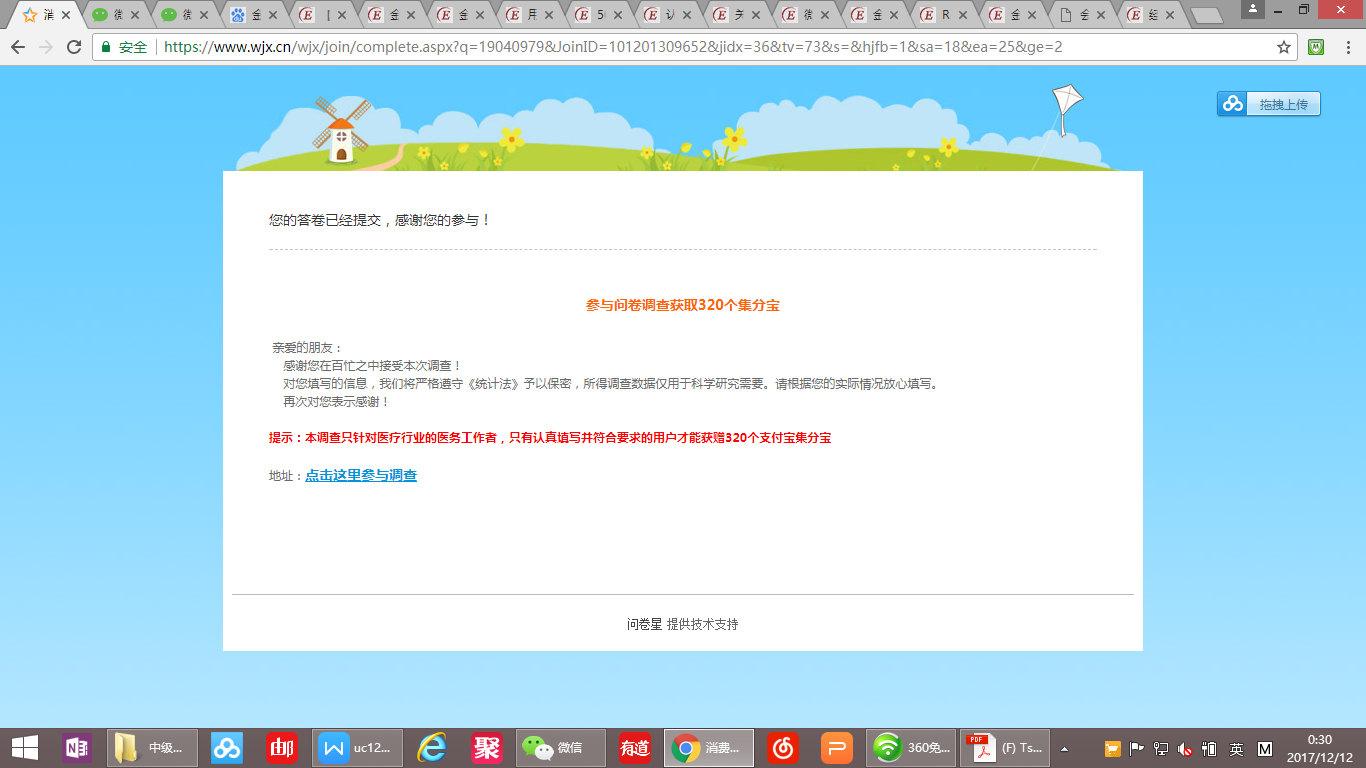Click the orange shopping tray icon
The width and height of the screenshot is (1366, 768).
tap(1112, 749)
